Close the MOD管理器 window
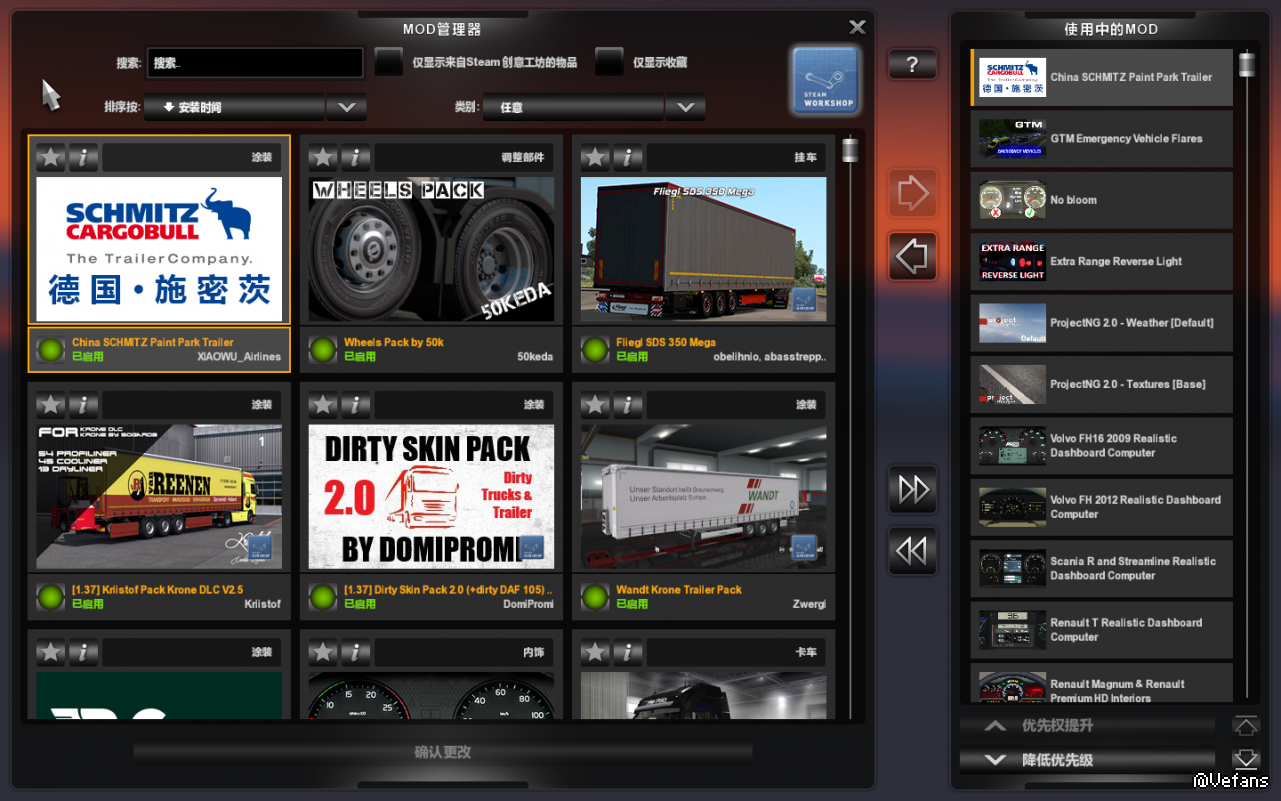This screenshot has height=801, width=1281. coord(857,27)
